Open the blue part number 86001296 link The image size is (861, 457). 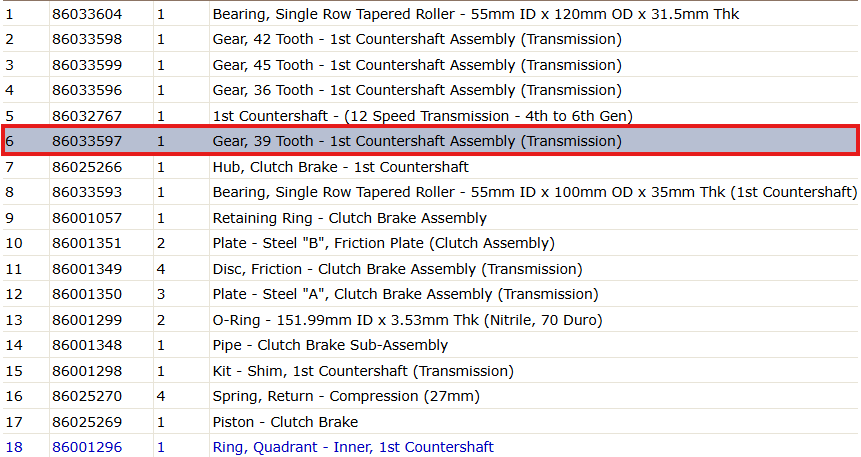[87, 447]
